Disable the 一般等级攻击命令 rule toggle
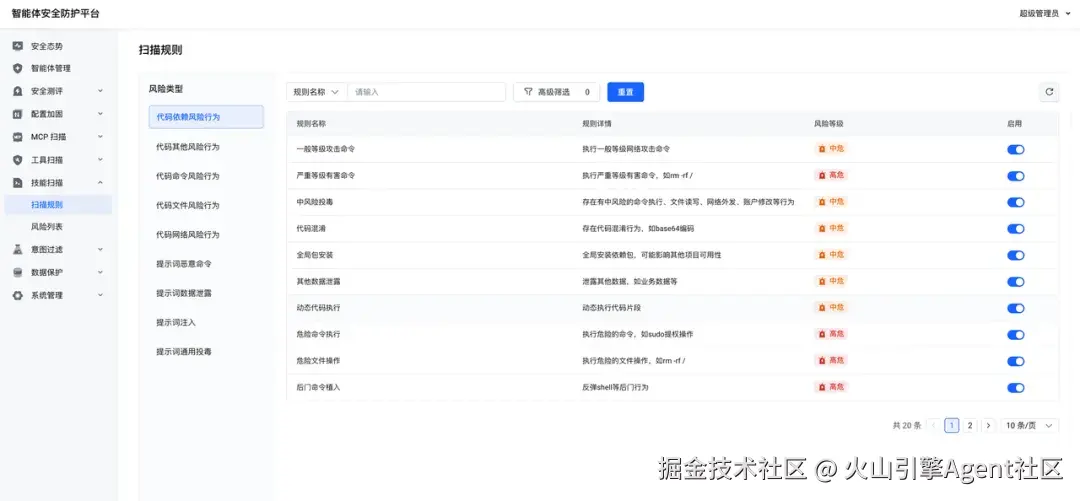This screenshot has width=1080, height=501. tap(1015, 150)
